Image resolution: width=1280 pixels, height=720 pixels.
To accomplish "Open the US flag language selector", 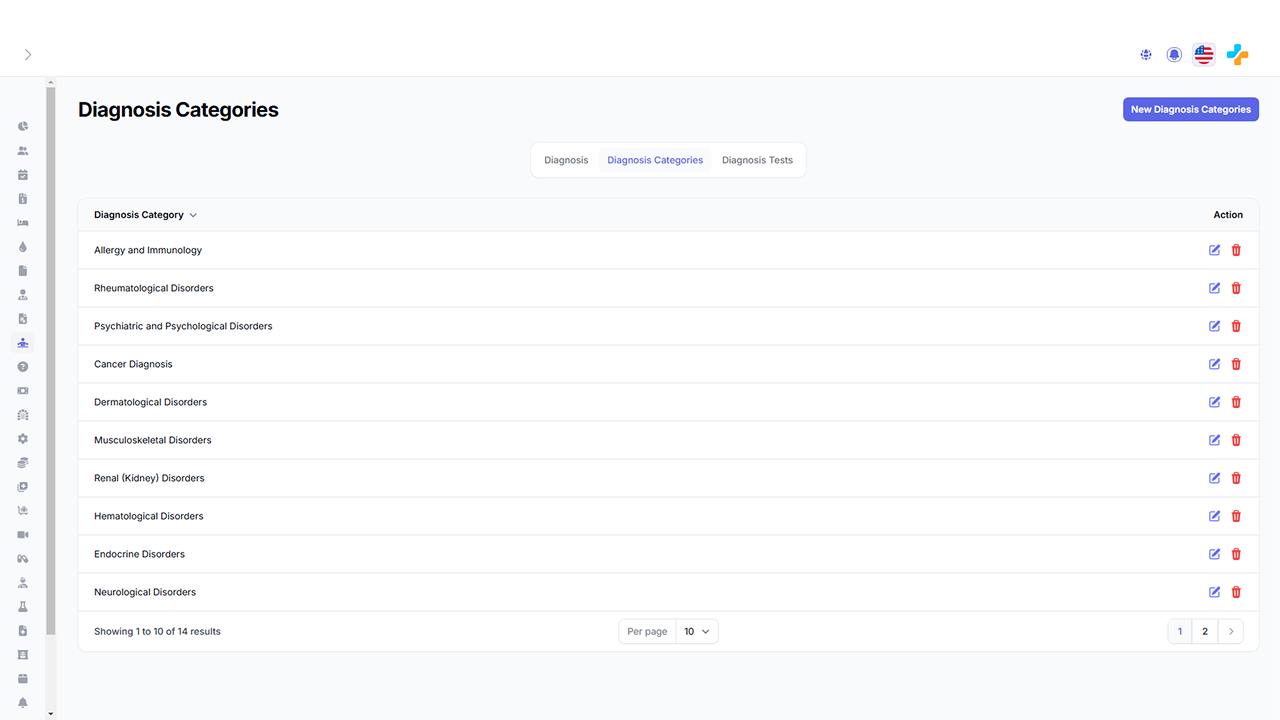I will click(1204, 55).
